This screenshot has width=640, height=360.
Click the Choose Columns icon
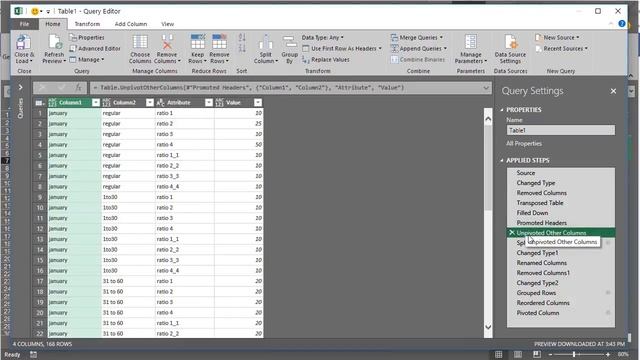[140, 42]
